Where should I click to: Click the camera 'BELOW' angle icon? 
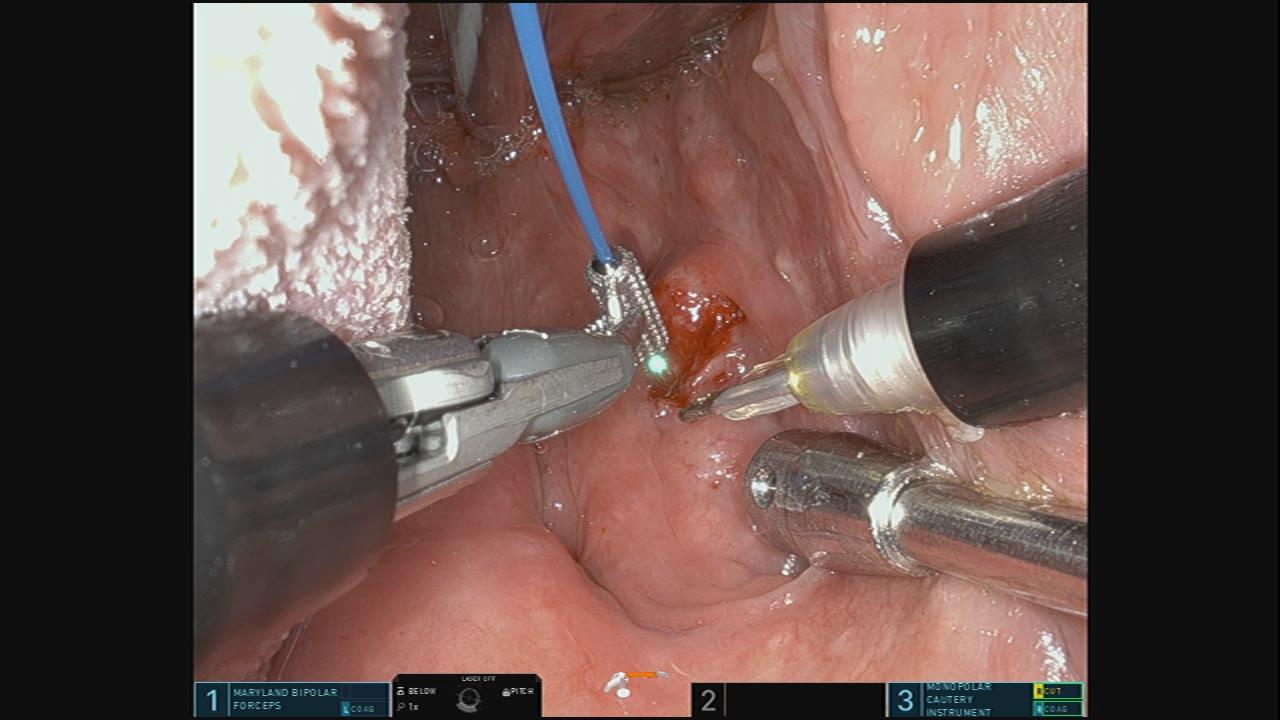401,691
